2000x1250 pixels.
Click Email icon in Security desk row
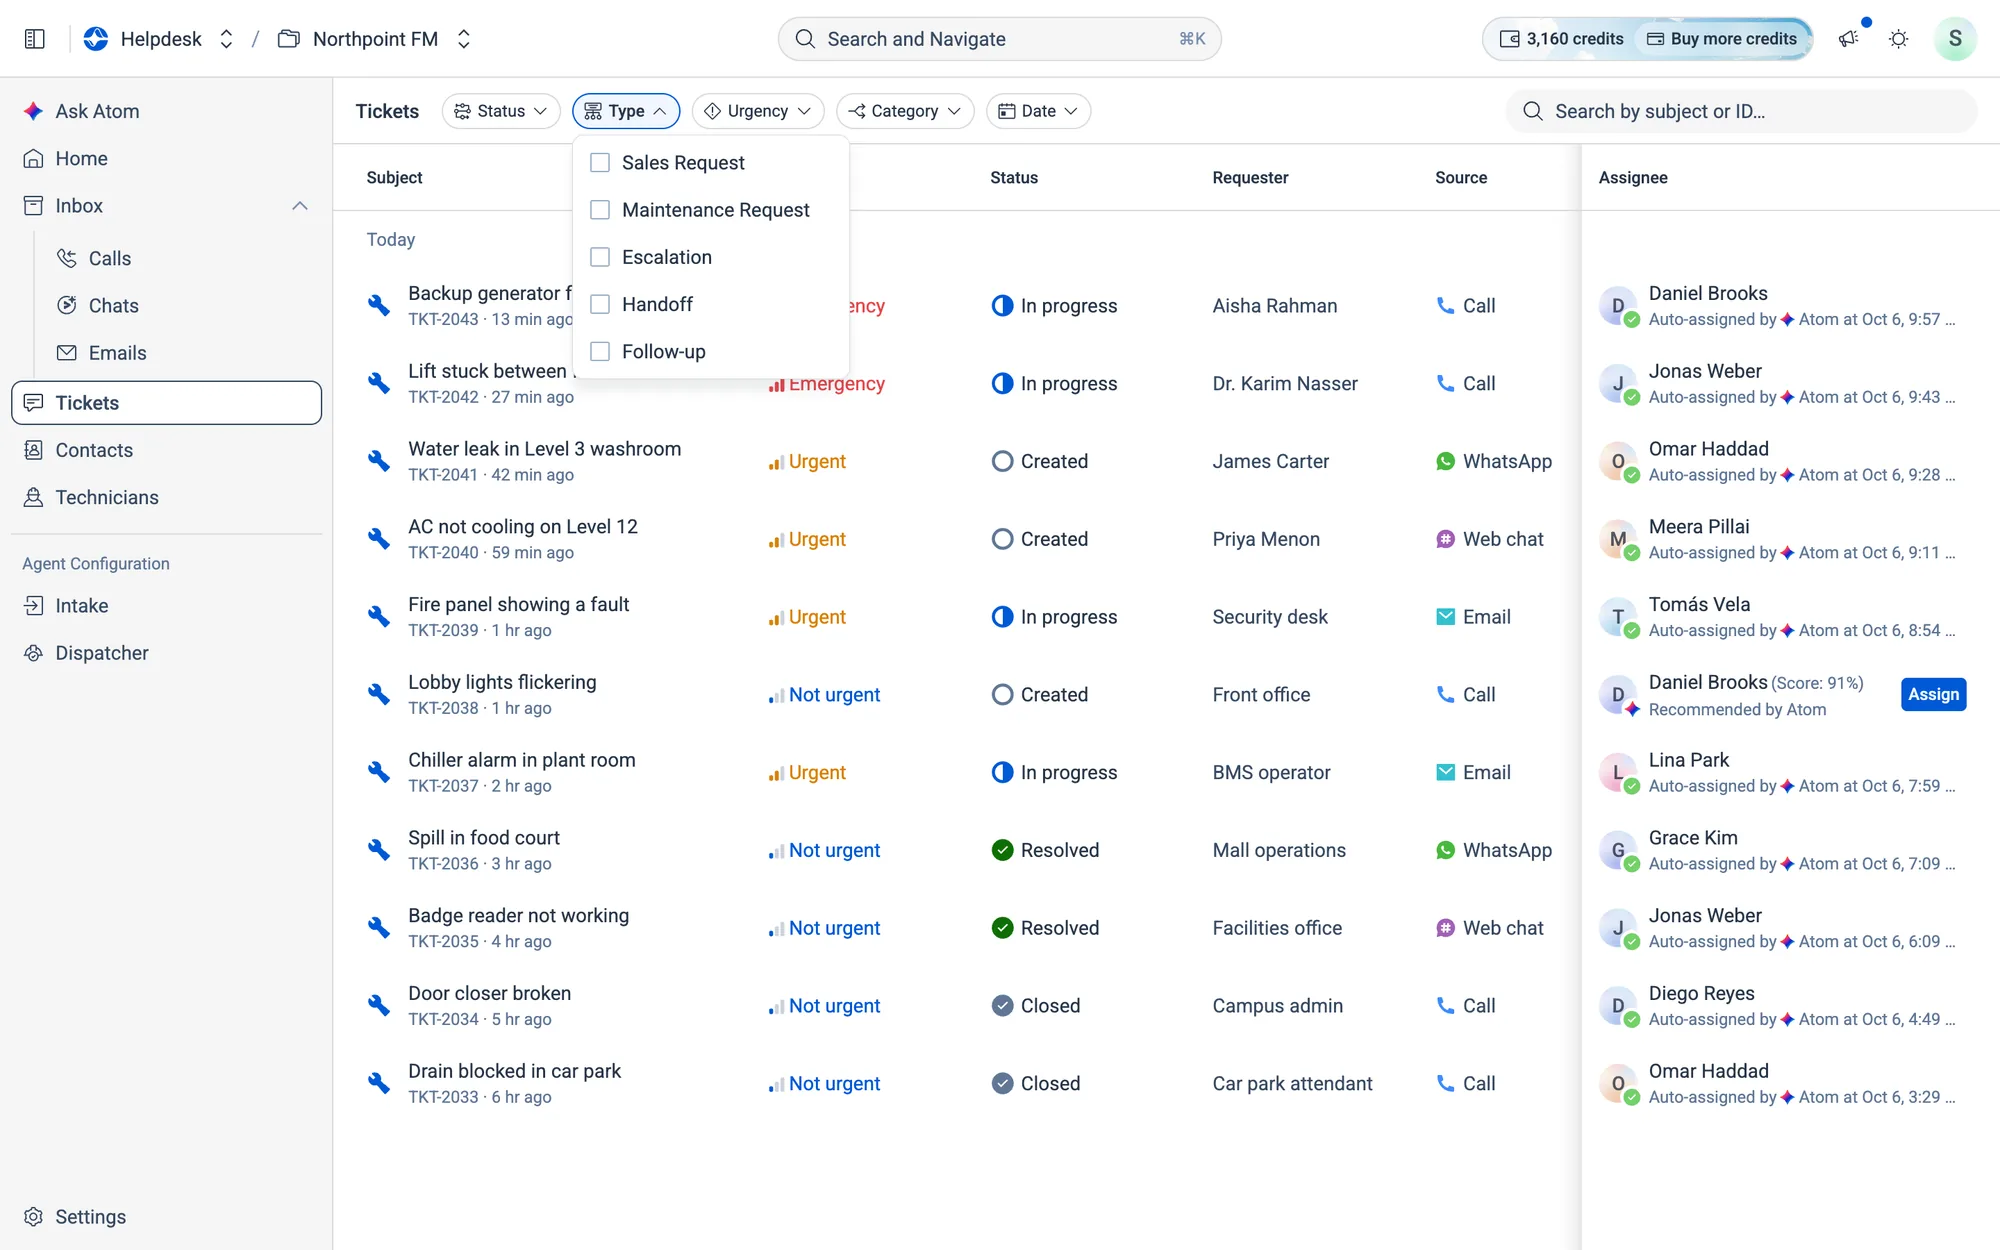(1445, 617)
